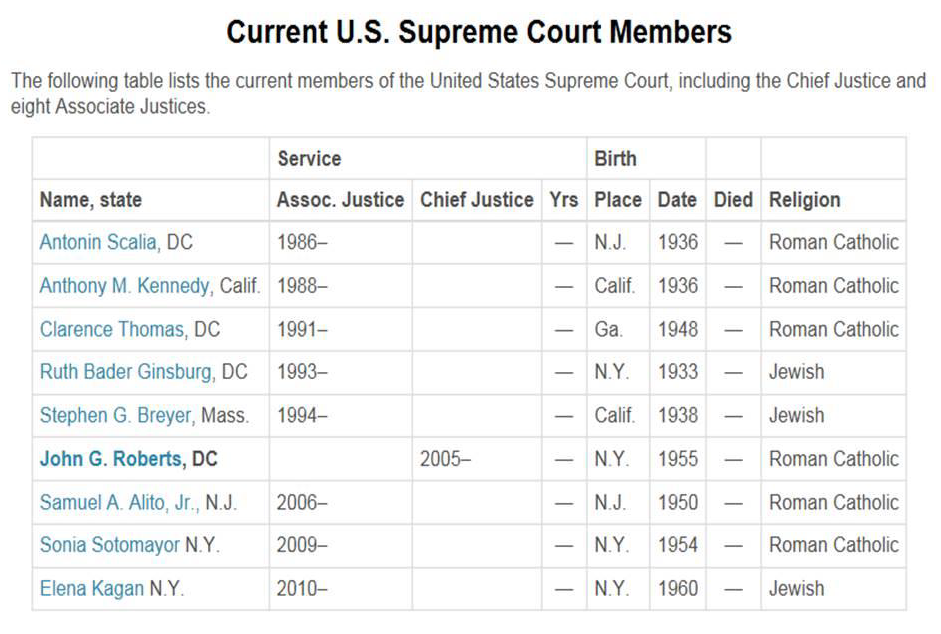Click the 'Chief Justice' column header

(477, 200)
